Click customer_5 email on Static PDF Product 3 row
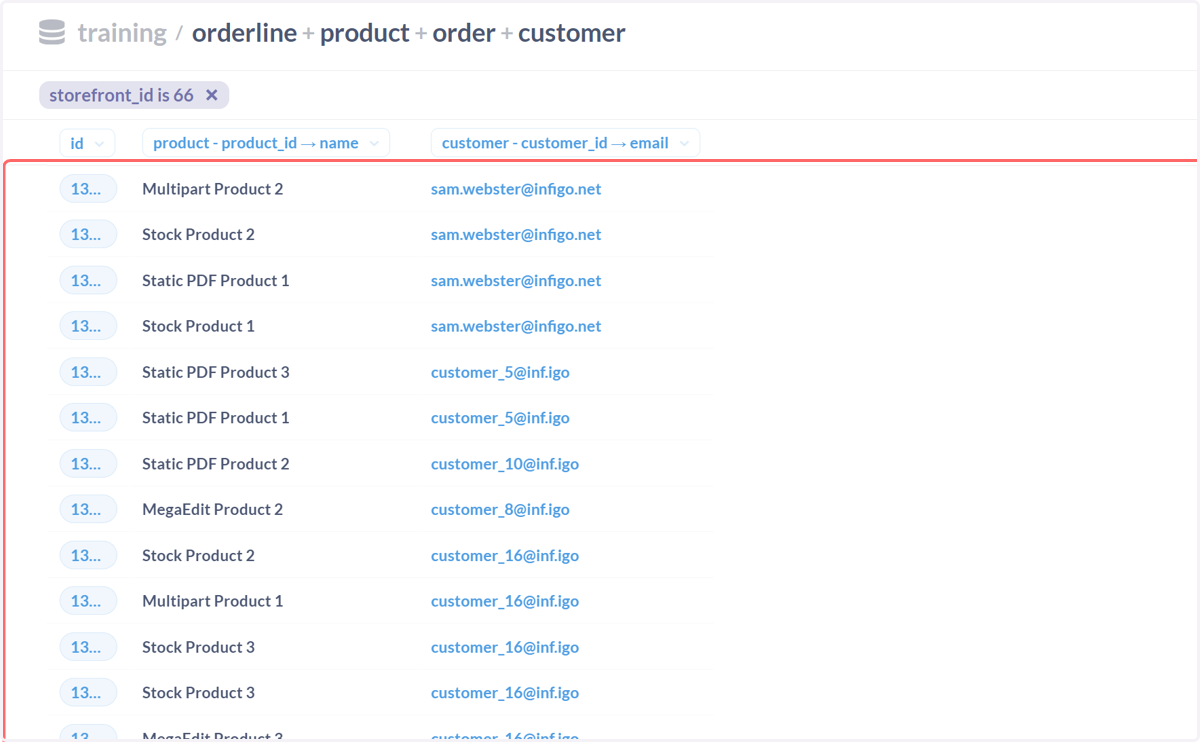The height and width of the screenshot is (742, 1200). coord(500,372)
